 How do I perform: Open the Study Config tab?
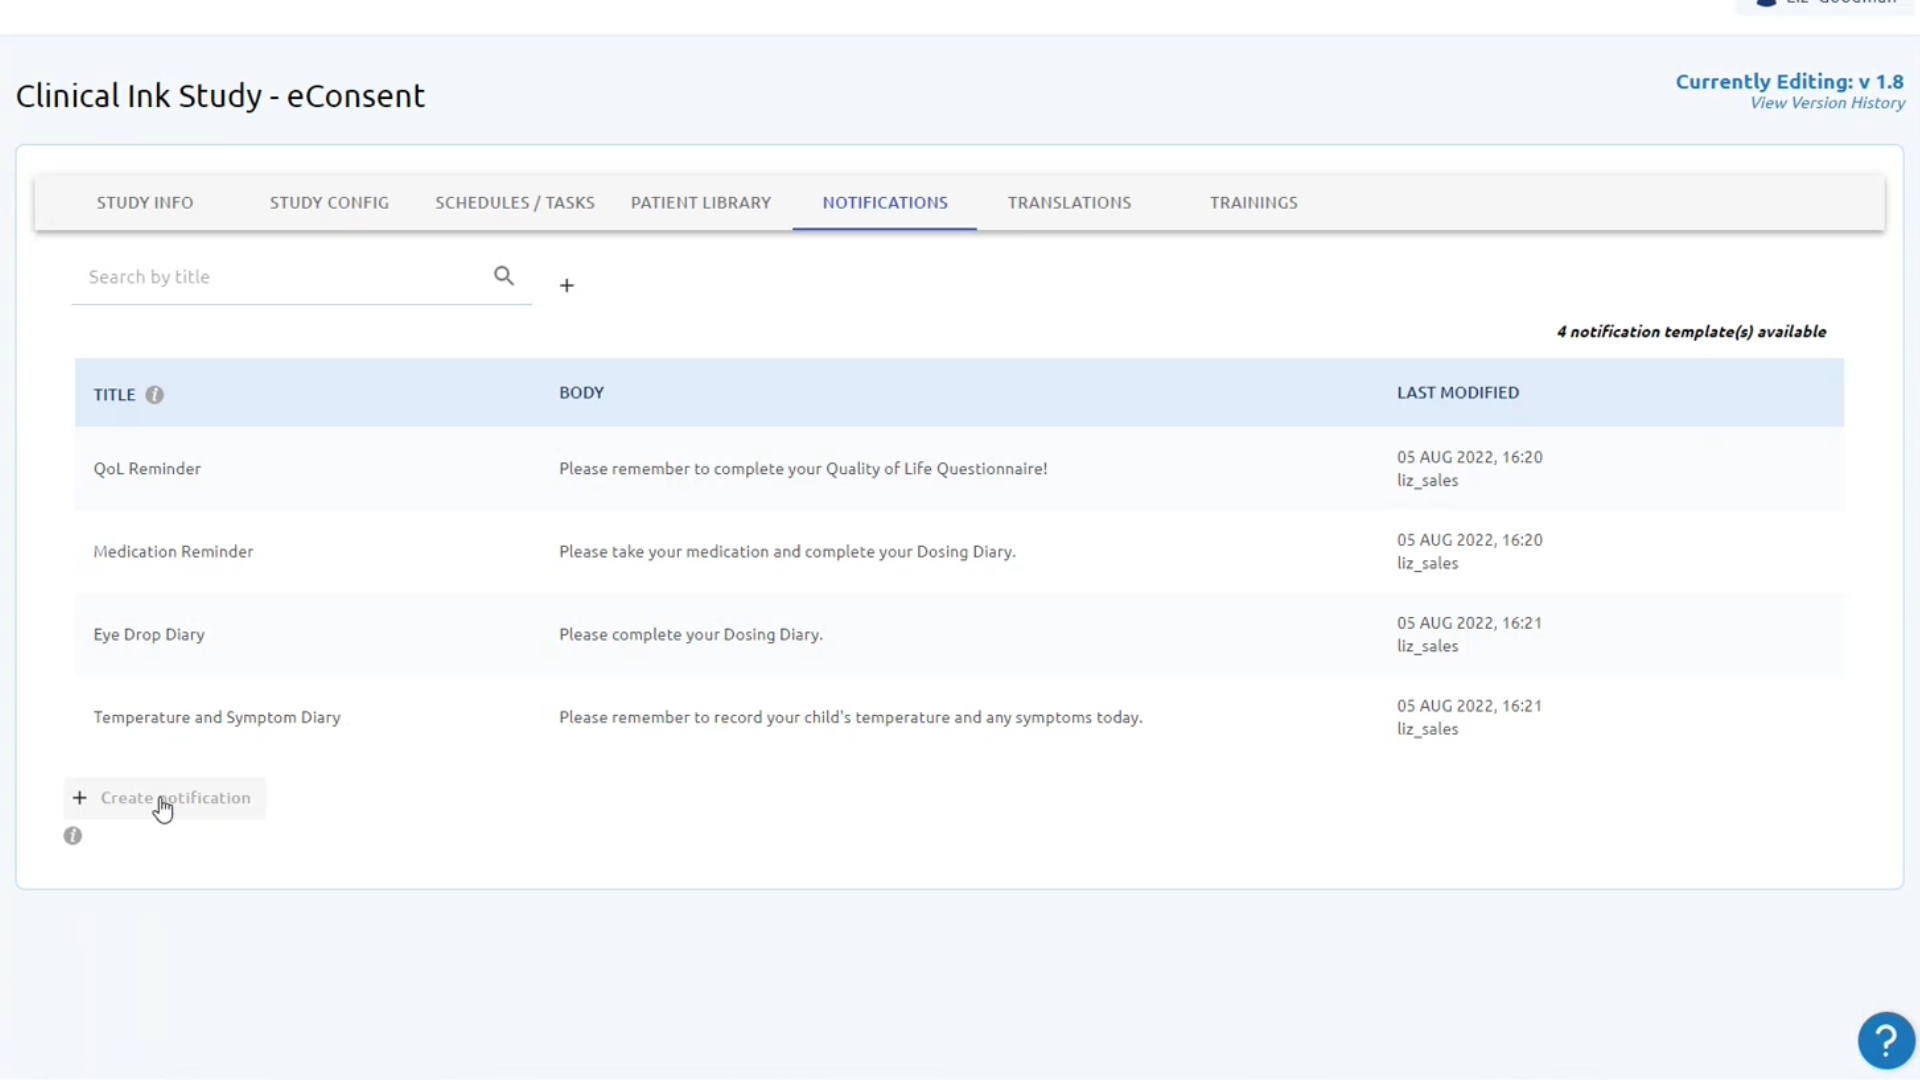click(x=329, y=203)
